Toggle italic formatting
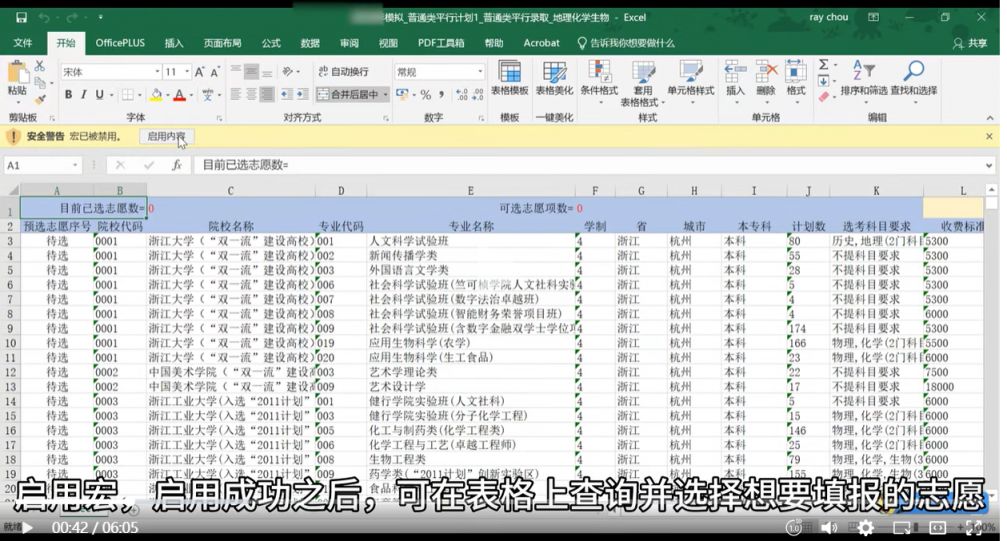Viewport: 1007px width, 541px height. tap(84, 95)
